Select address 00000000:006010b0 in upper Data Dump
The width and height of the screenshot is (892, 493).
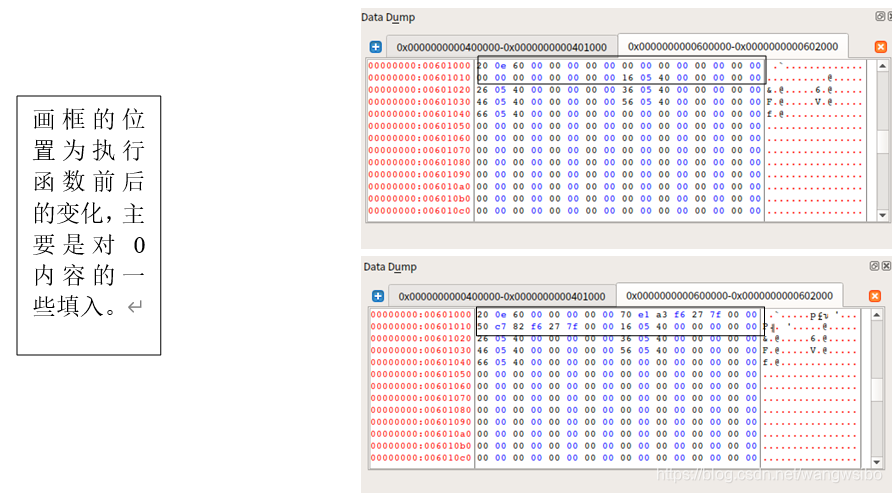click(419, 198)
